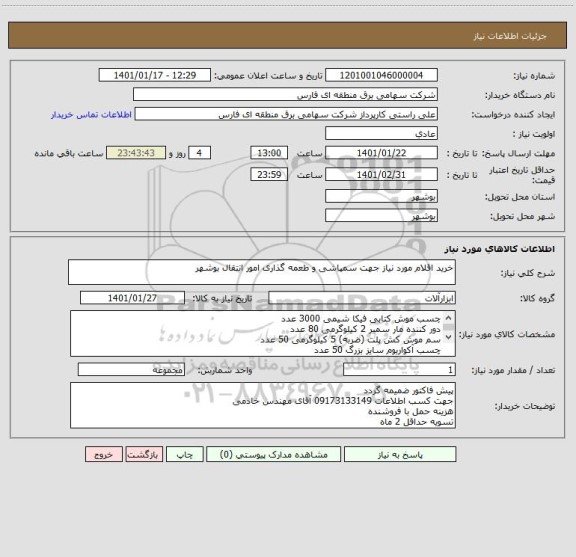Click استان محل تحویل field بوشهر
Image resolution: width=576 pixels, height=557 pixels.
pyautogui.click(x=381, y=197)
